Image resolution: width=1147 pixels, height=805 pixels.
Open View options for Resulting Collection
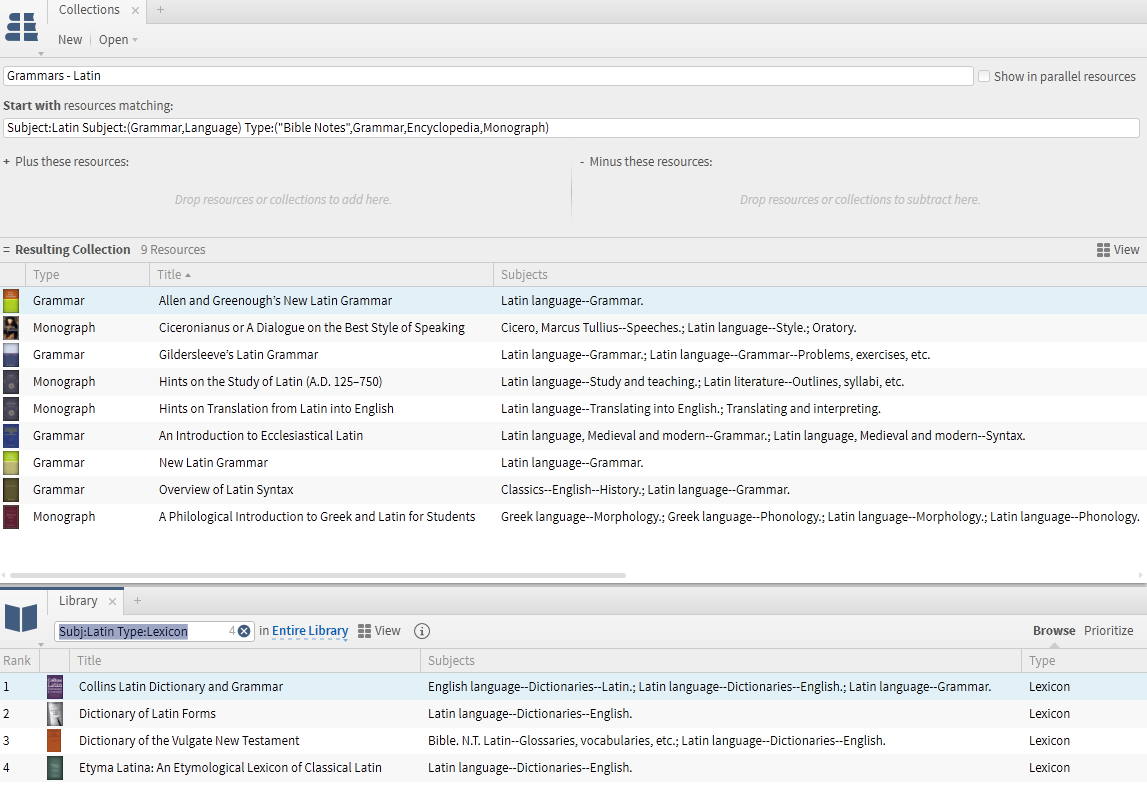[1118, 250]
